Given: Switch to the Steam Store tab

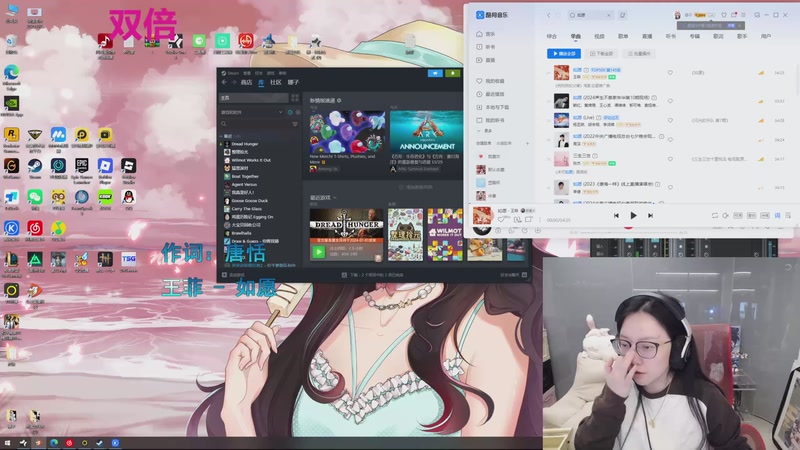Looking at the screenshot, I should [246, 82].
